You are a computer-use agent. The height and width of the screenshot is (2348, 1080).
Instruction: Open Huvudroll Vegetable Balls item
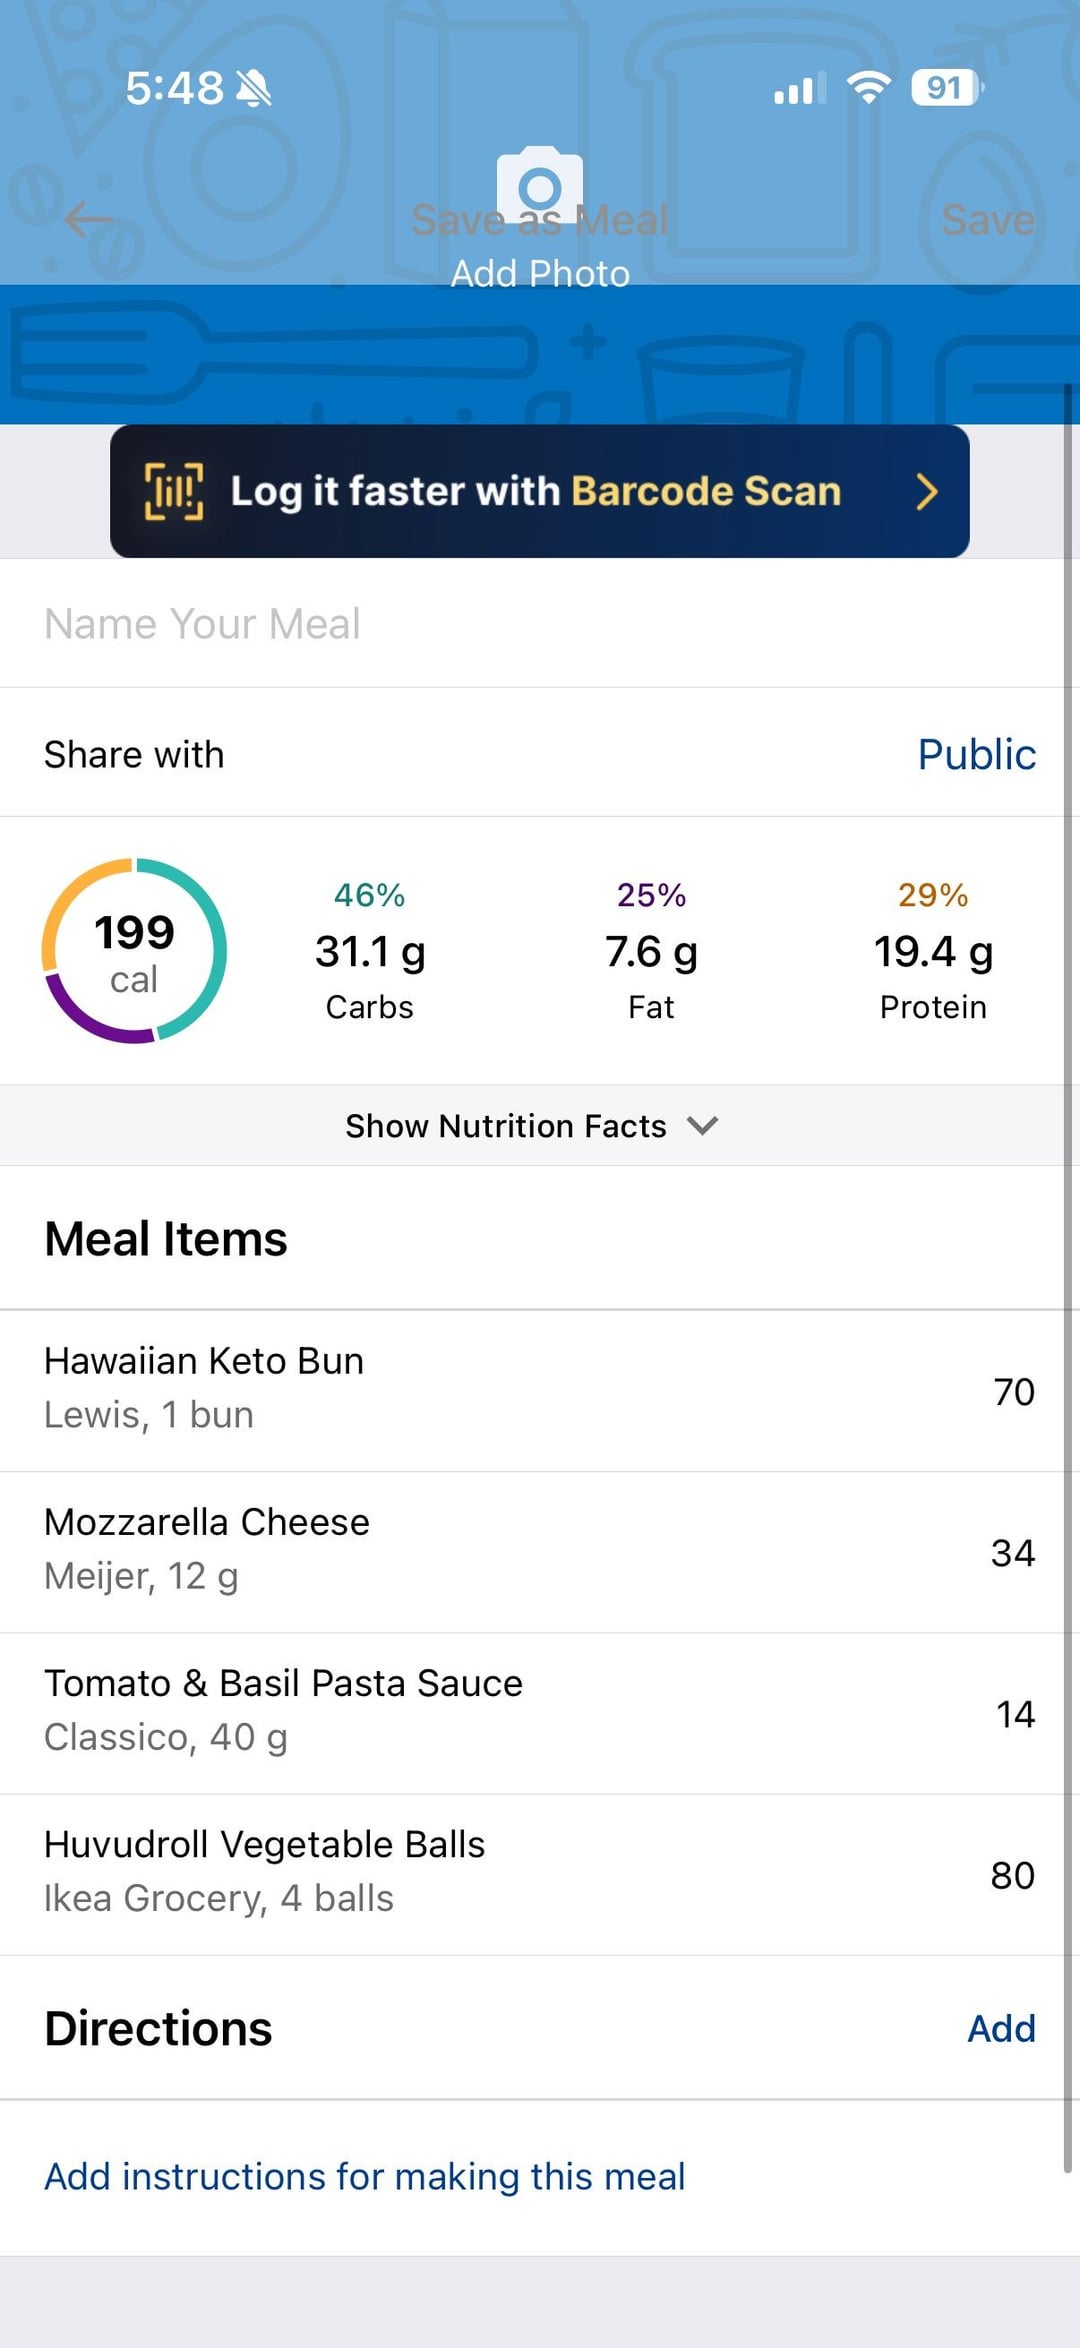coord(540,1873)
